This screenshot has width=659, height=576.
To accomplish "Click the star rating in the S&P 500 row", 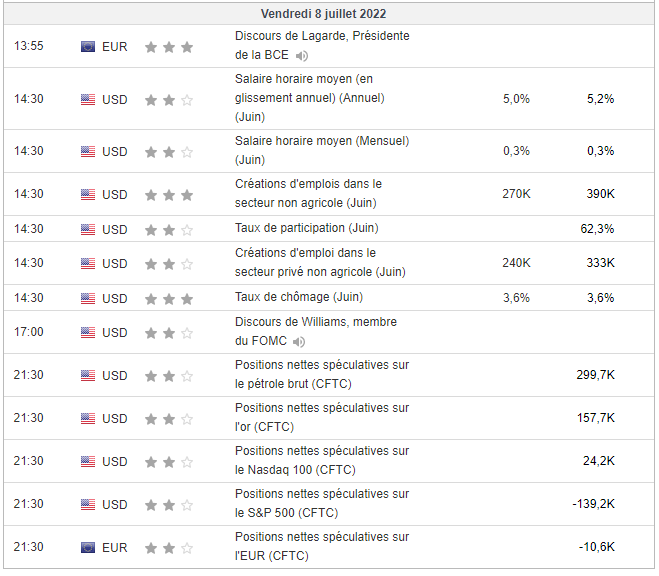I will click(x=168, y=505).
